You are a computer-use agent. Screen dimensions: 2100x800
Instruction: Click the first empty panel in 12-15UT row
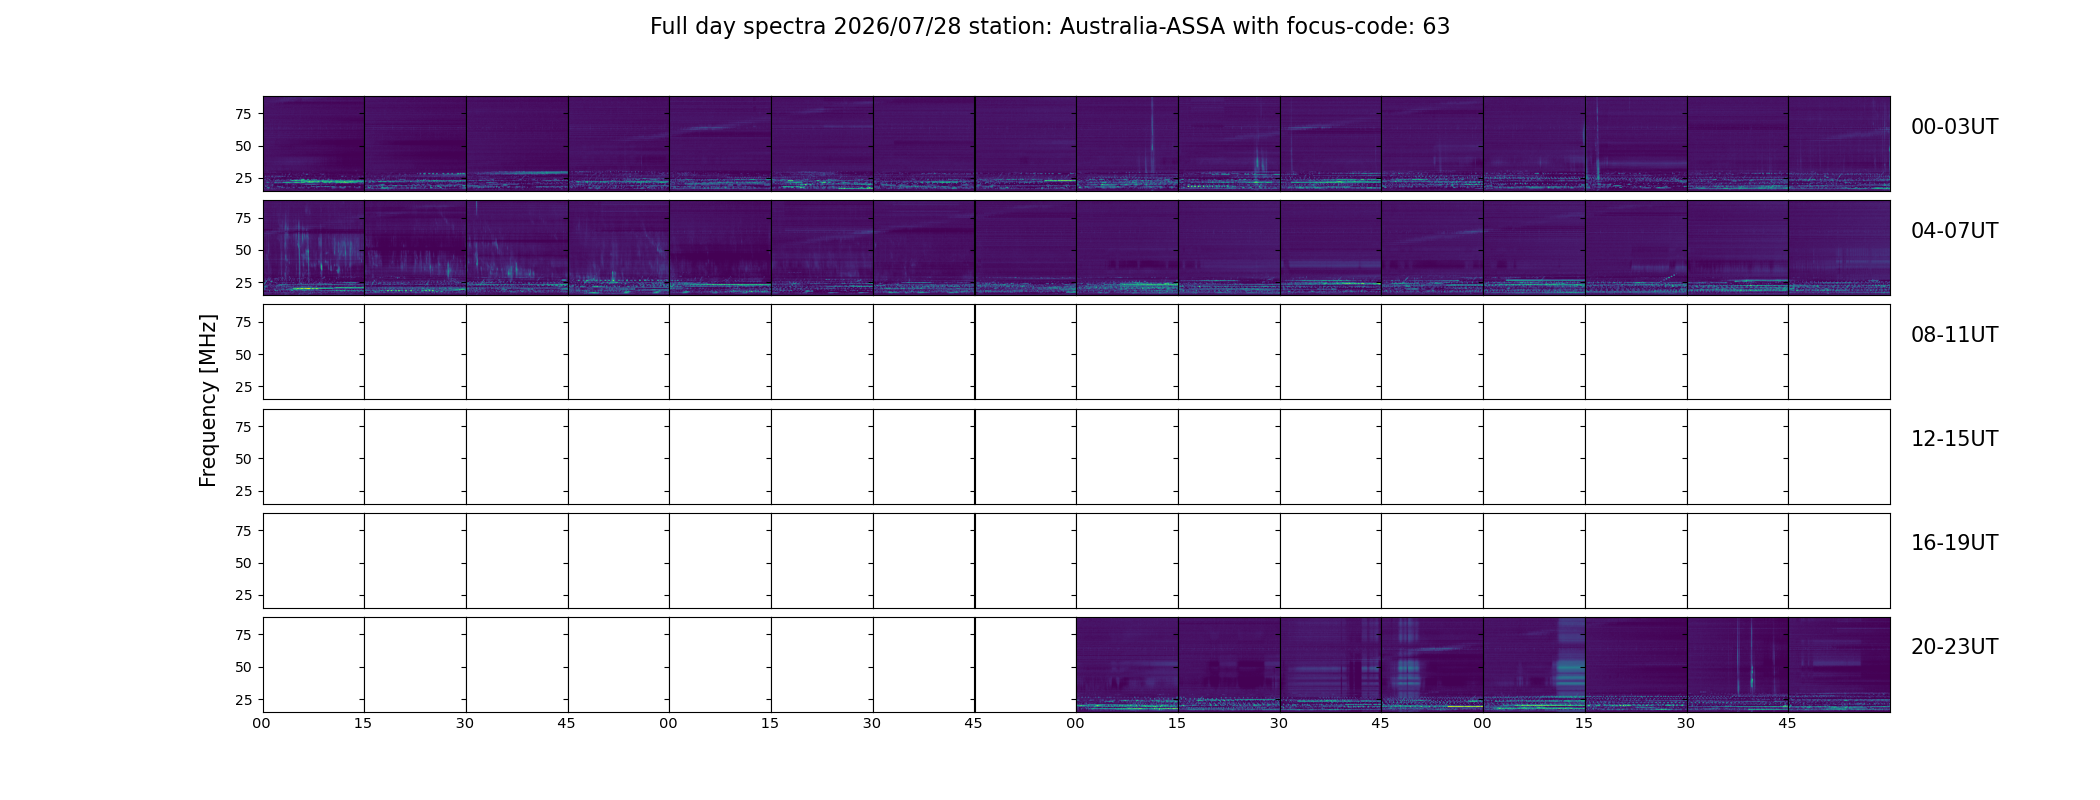point(314,456)
